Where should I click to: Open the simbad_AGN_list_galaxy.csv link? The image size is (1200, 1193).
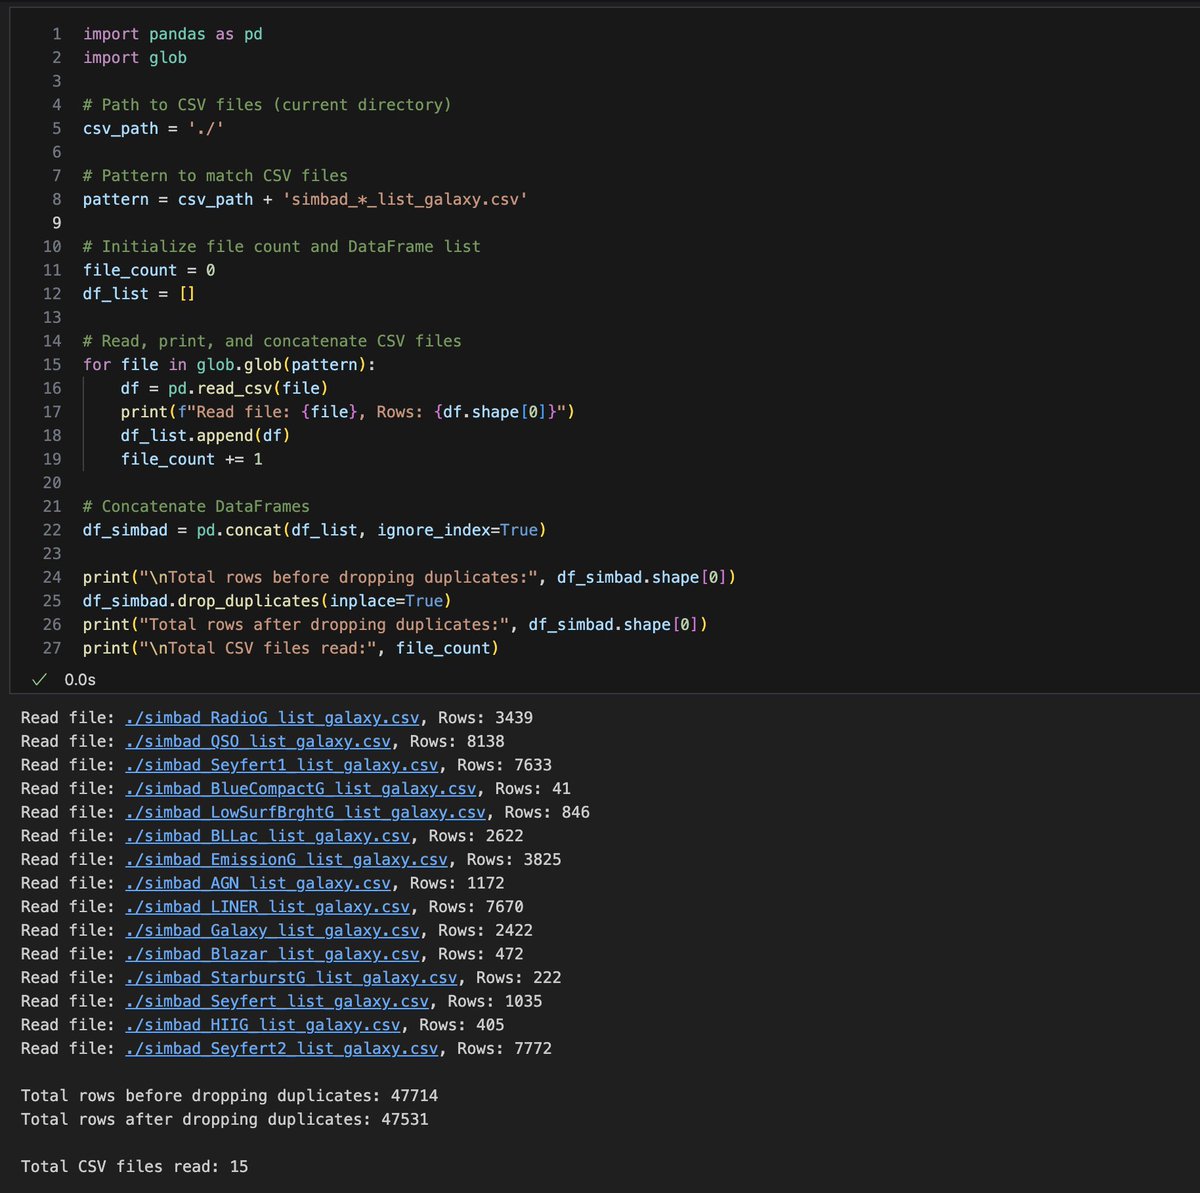(x=258, y=883)
